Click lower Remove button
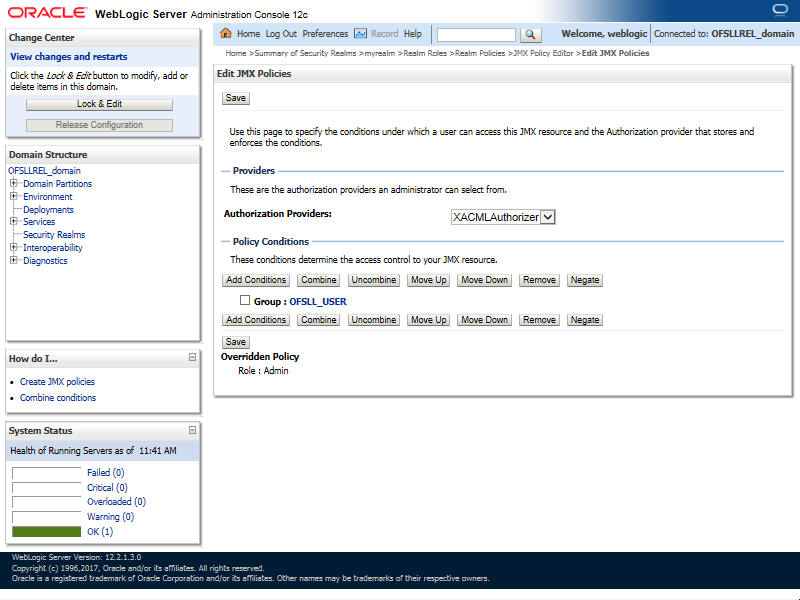The height and width of the screenshot is (600, 800). tap(539, 320)
